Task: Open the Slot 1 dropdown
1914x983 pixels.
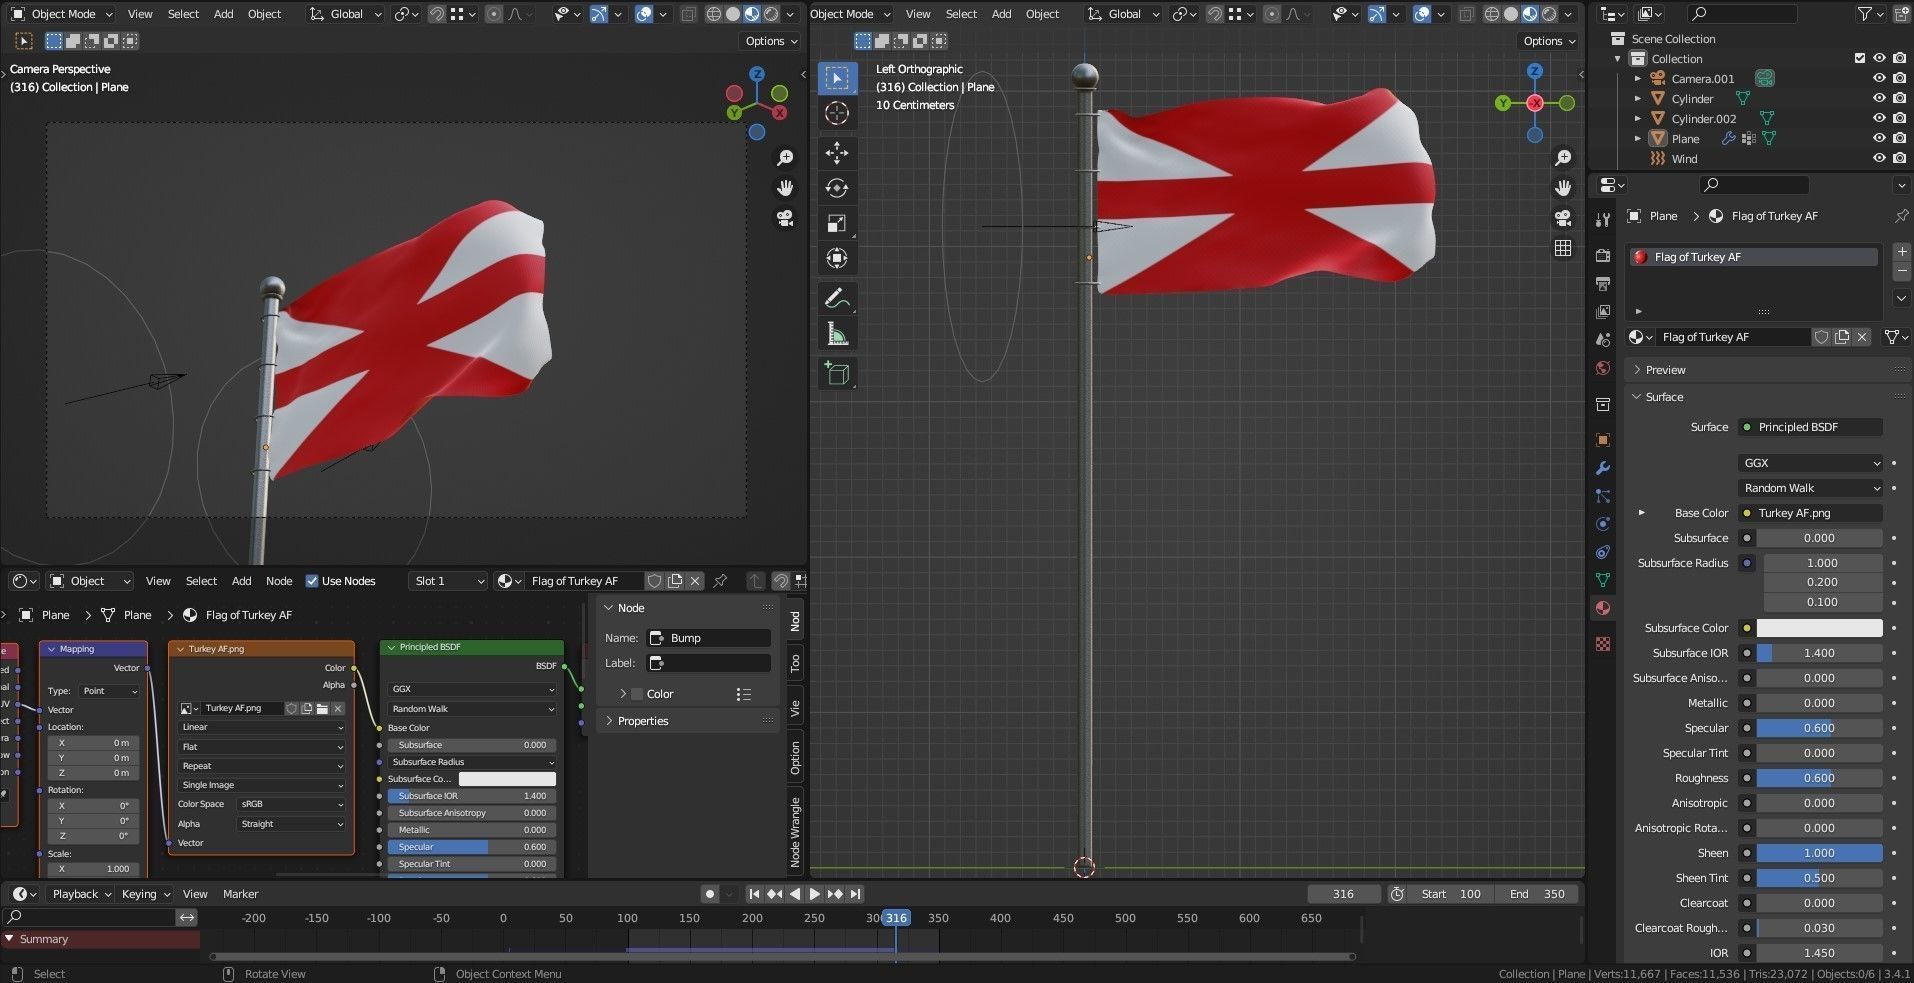Action: (448, 581)
